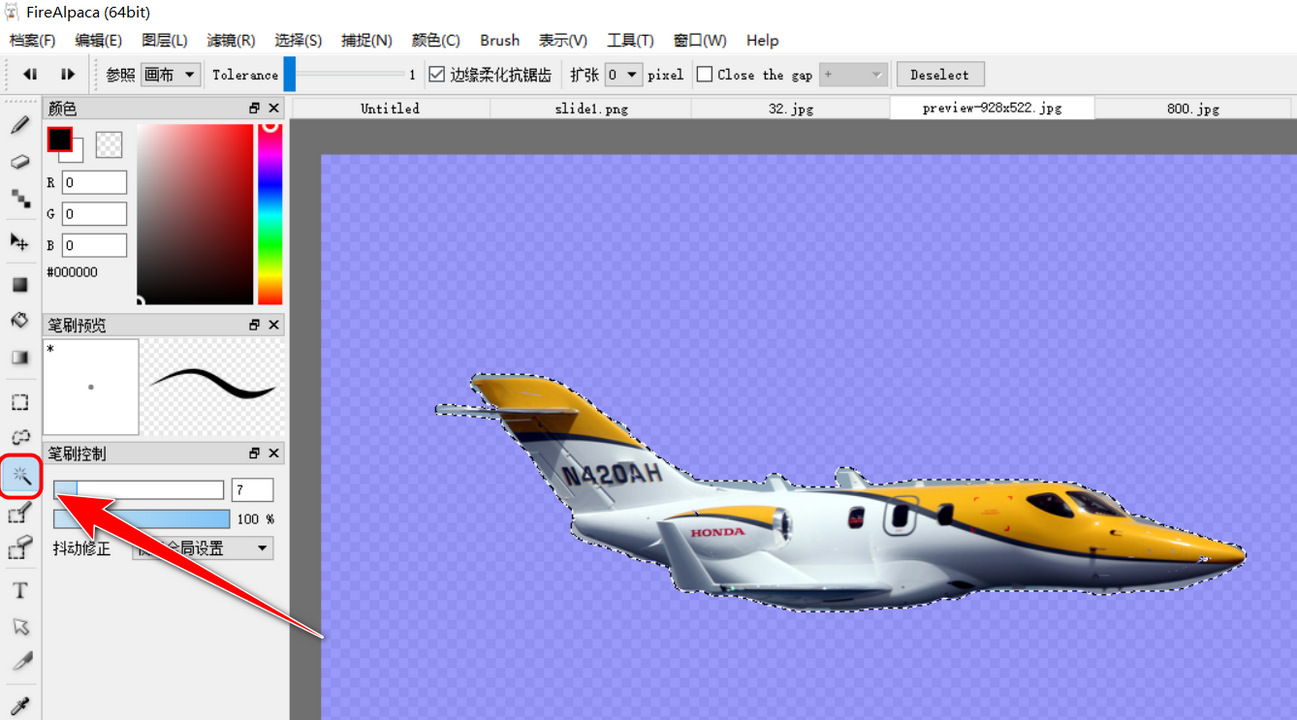Click the Deselect button
The height and width of the screenshot is (720, 1297).
[940, 74]
